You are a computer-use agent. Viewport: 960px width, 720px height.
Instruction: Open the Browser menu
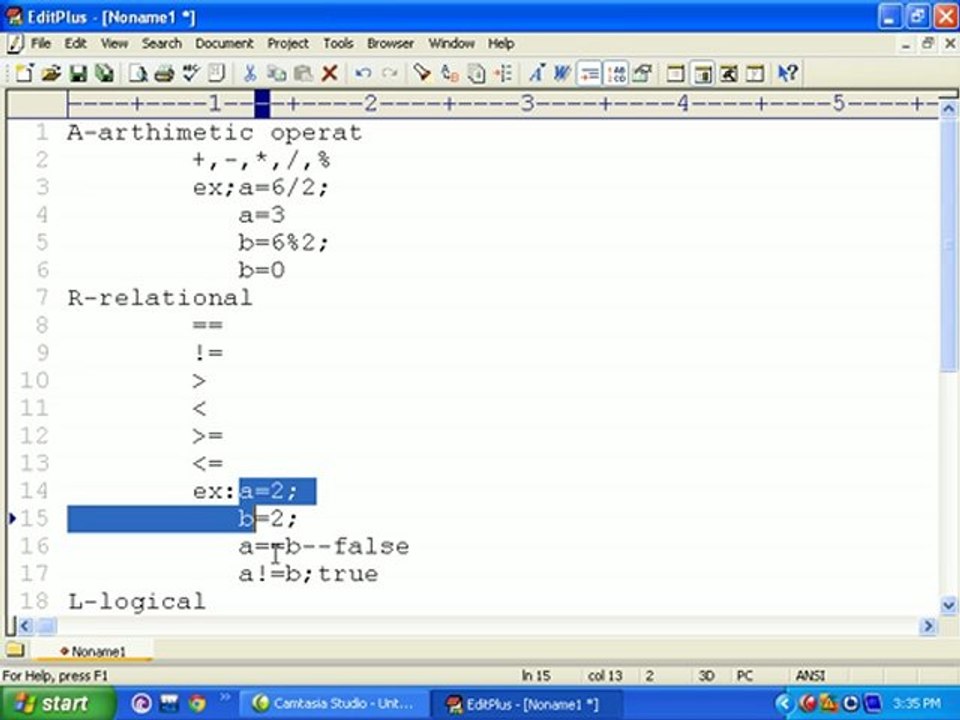tap(390, 43)
